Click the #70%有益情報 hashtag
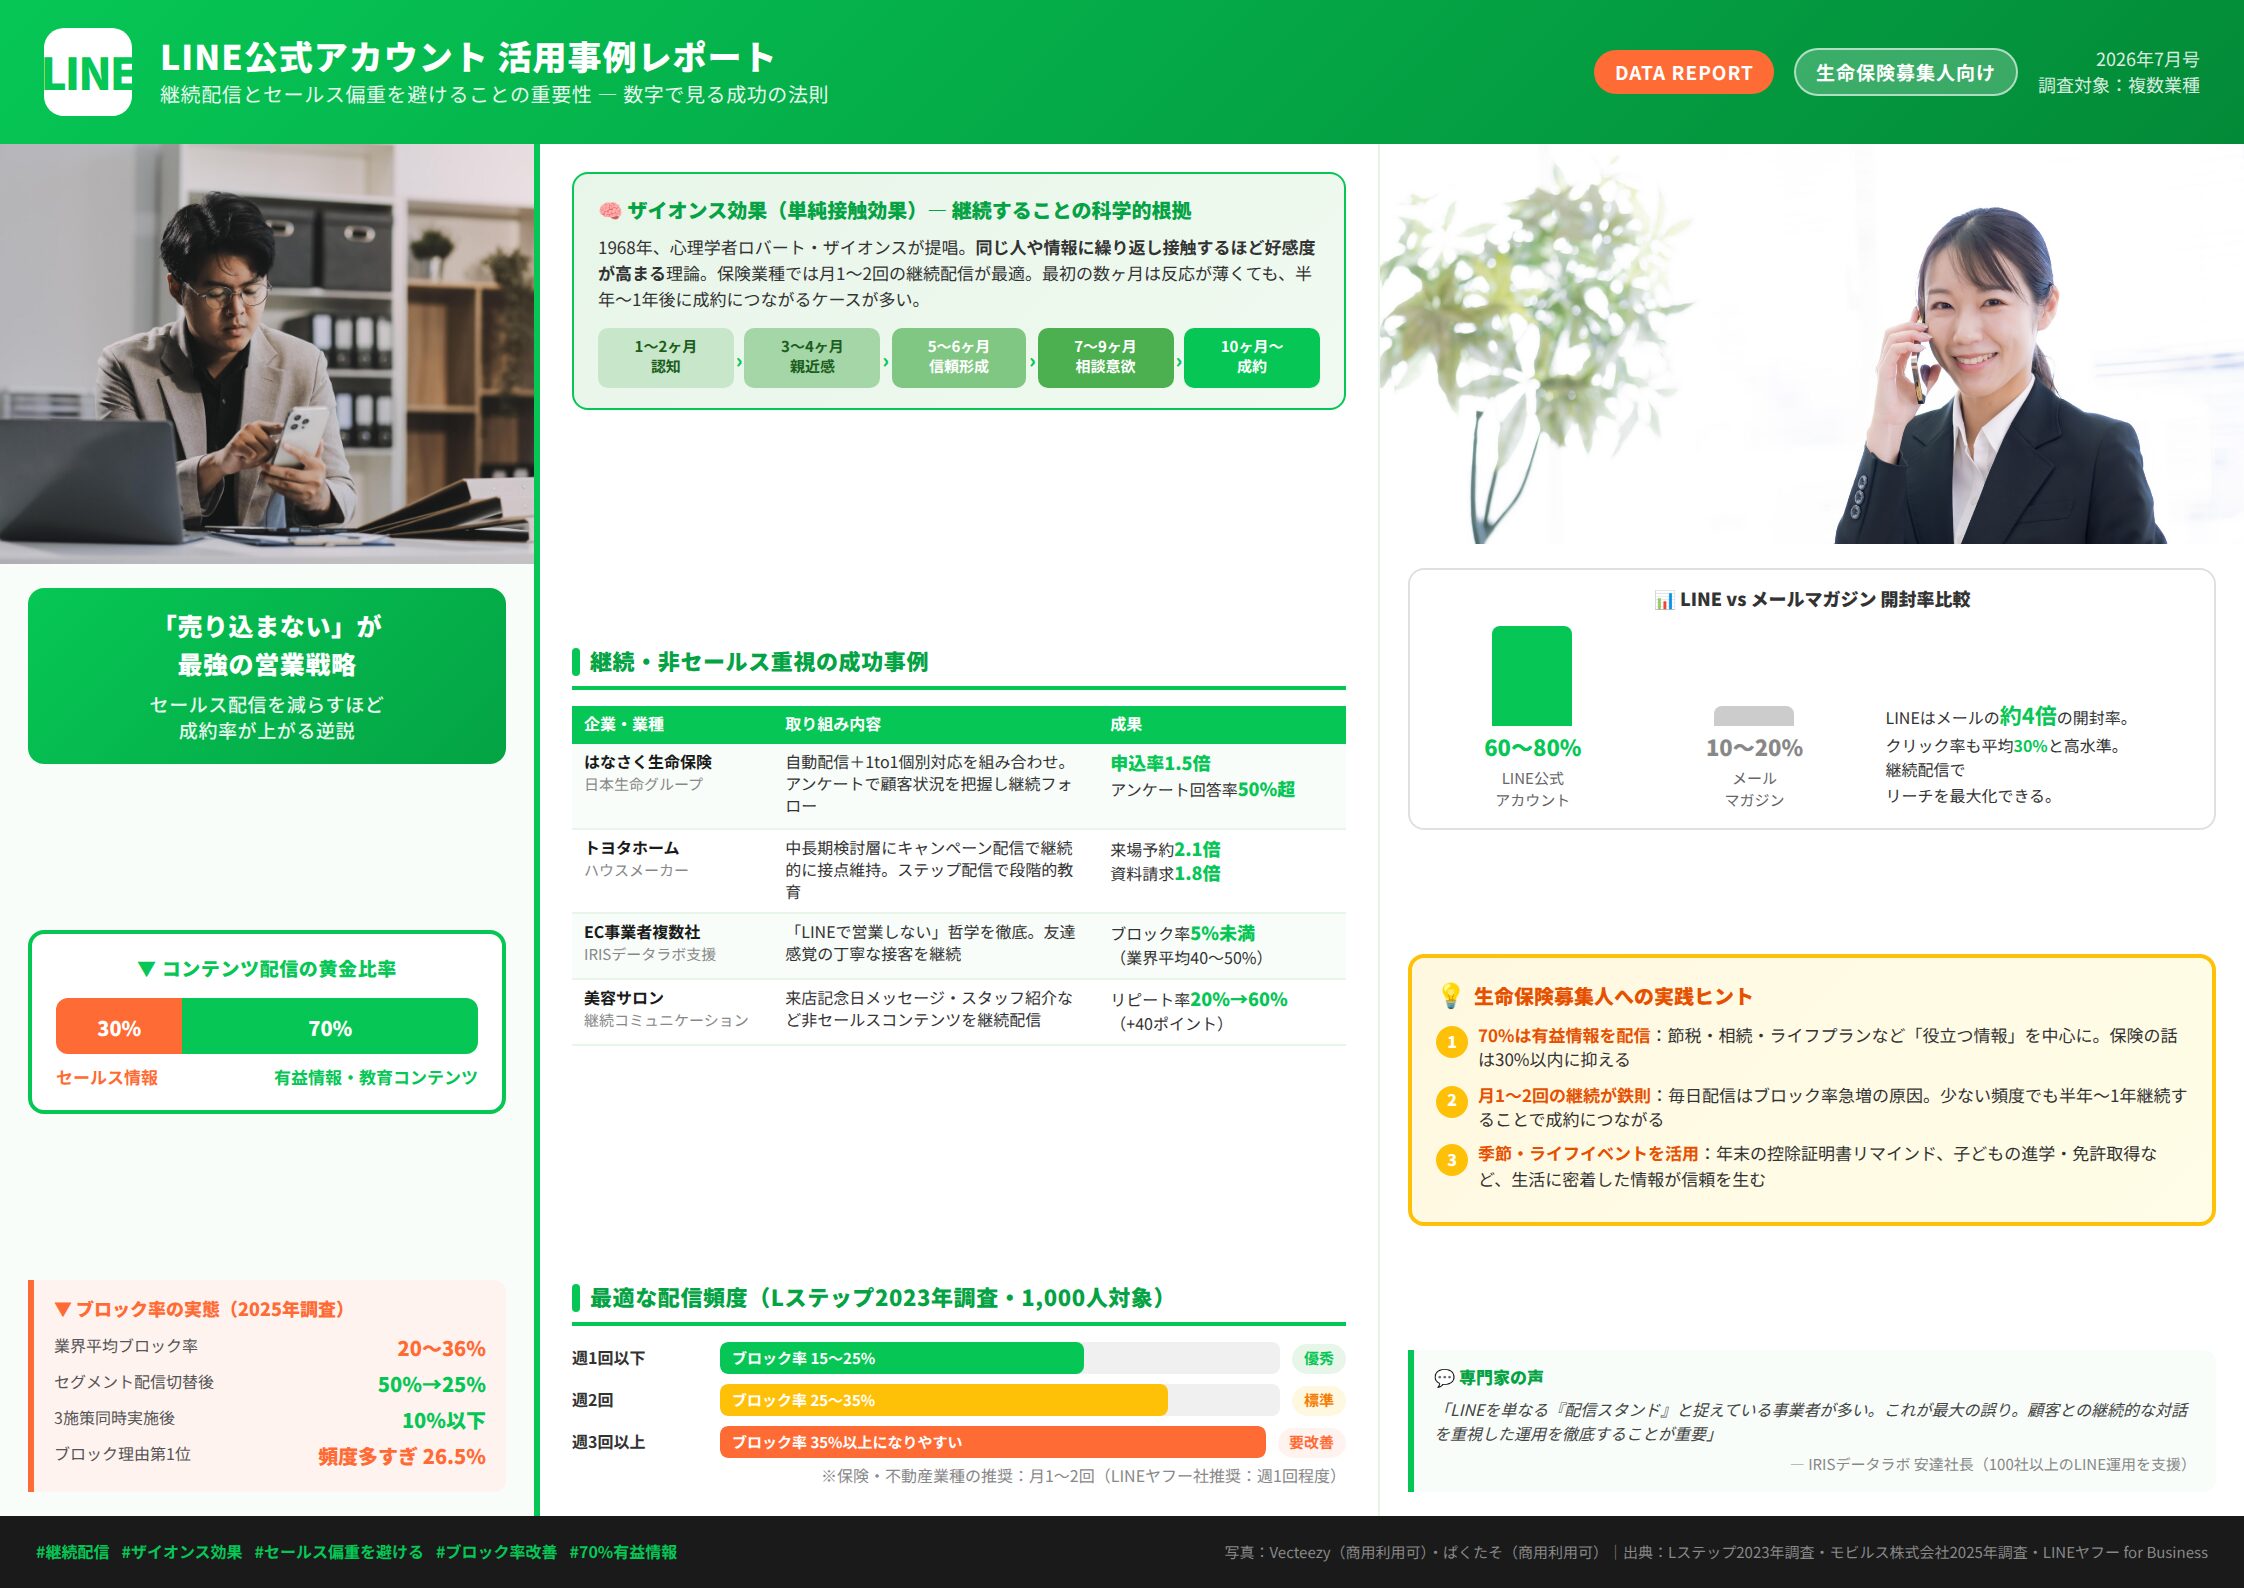 tap(623, 1552)
